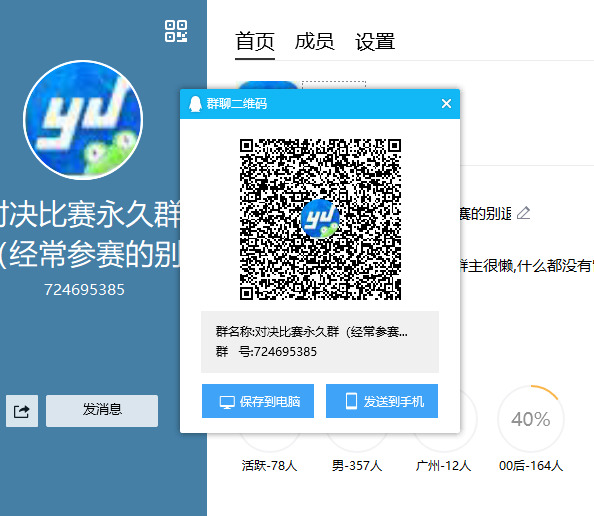Switch to the 首页 tab

255,42
